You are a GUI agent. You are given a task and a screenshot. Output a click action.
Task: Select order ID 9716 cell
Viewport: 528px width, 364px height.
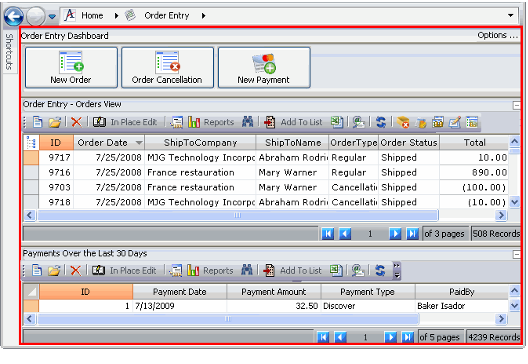[x=56, y=172]
